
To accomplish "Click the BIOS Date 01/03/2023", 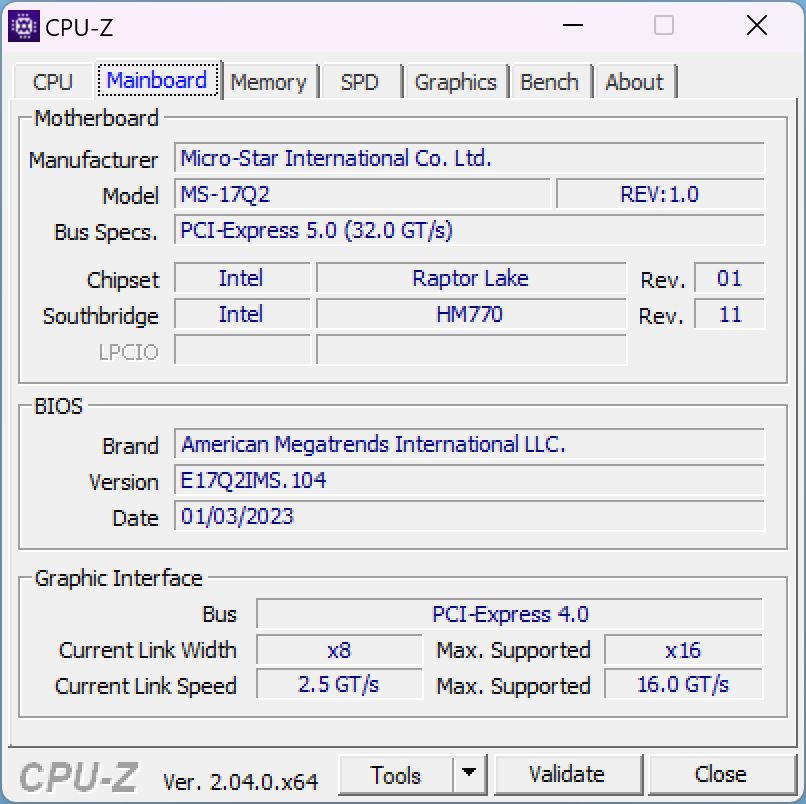I will pos(469,516).
